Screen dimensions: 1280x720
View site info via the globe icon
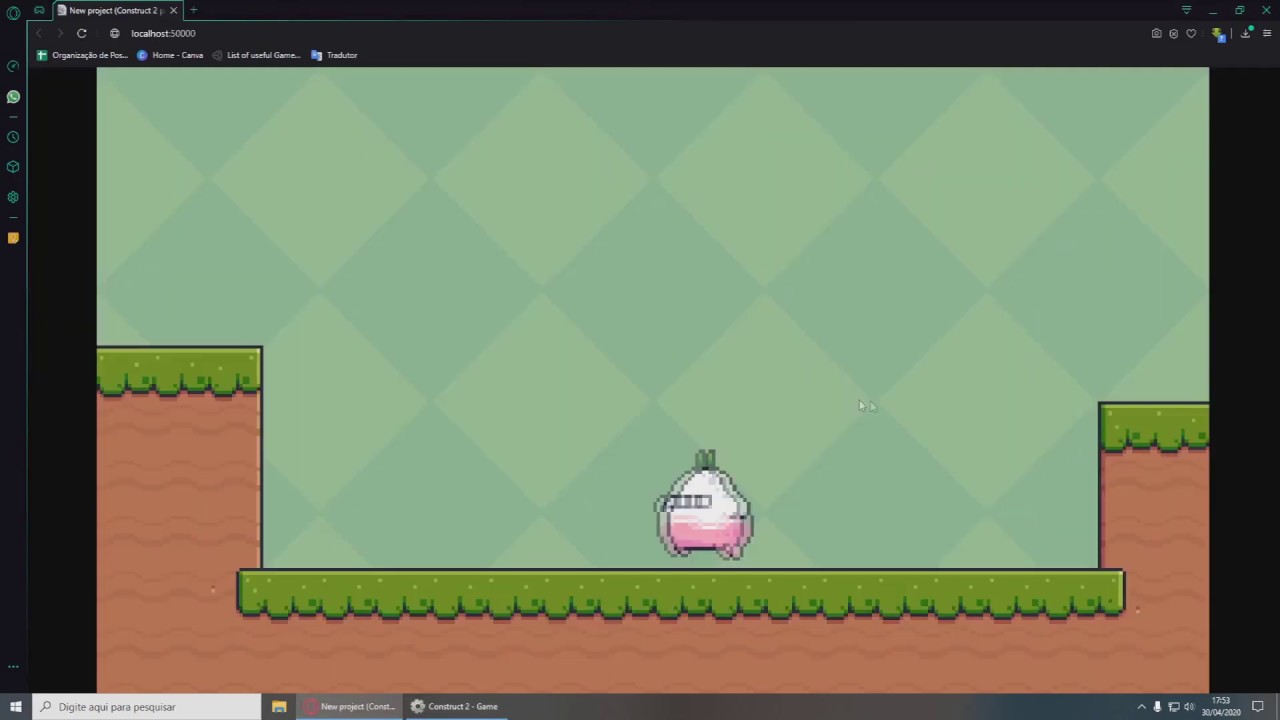[x=114, y=33]
